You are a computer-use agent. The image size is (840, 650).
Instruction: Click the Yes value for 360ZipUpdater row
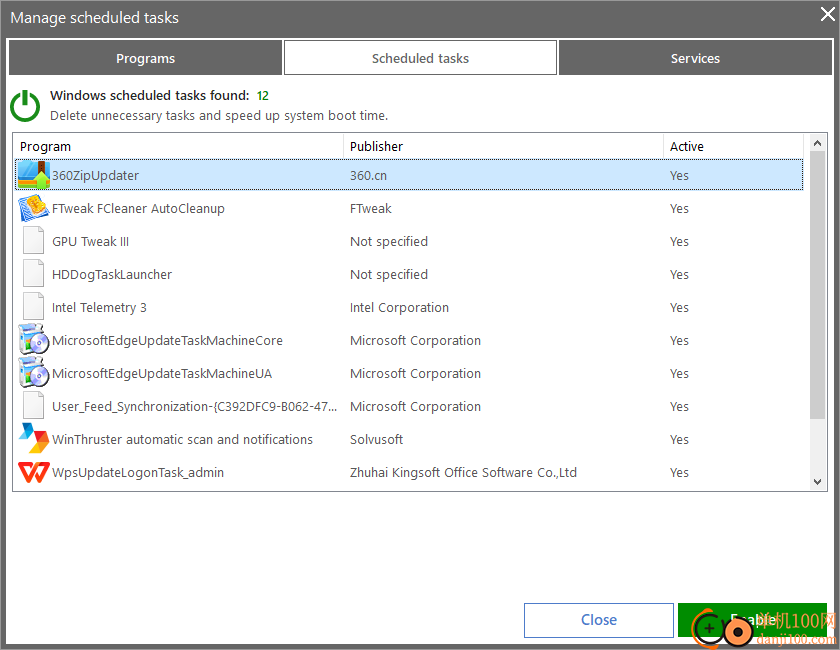point(679,175)
